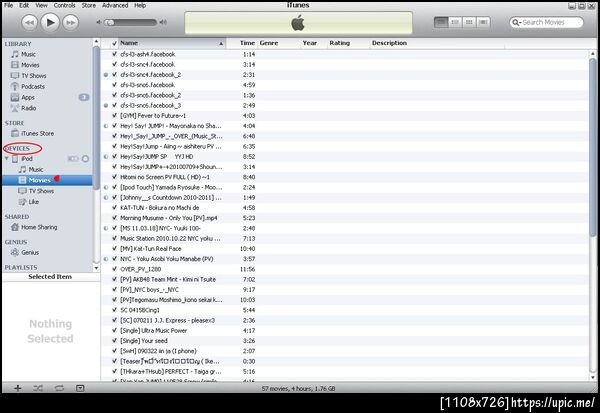600x413 pixels.
Task: Open Genius in the sidebar
Action: click(30, 252)
